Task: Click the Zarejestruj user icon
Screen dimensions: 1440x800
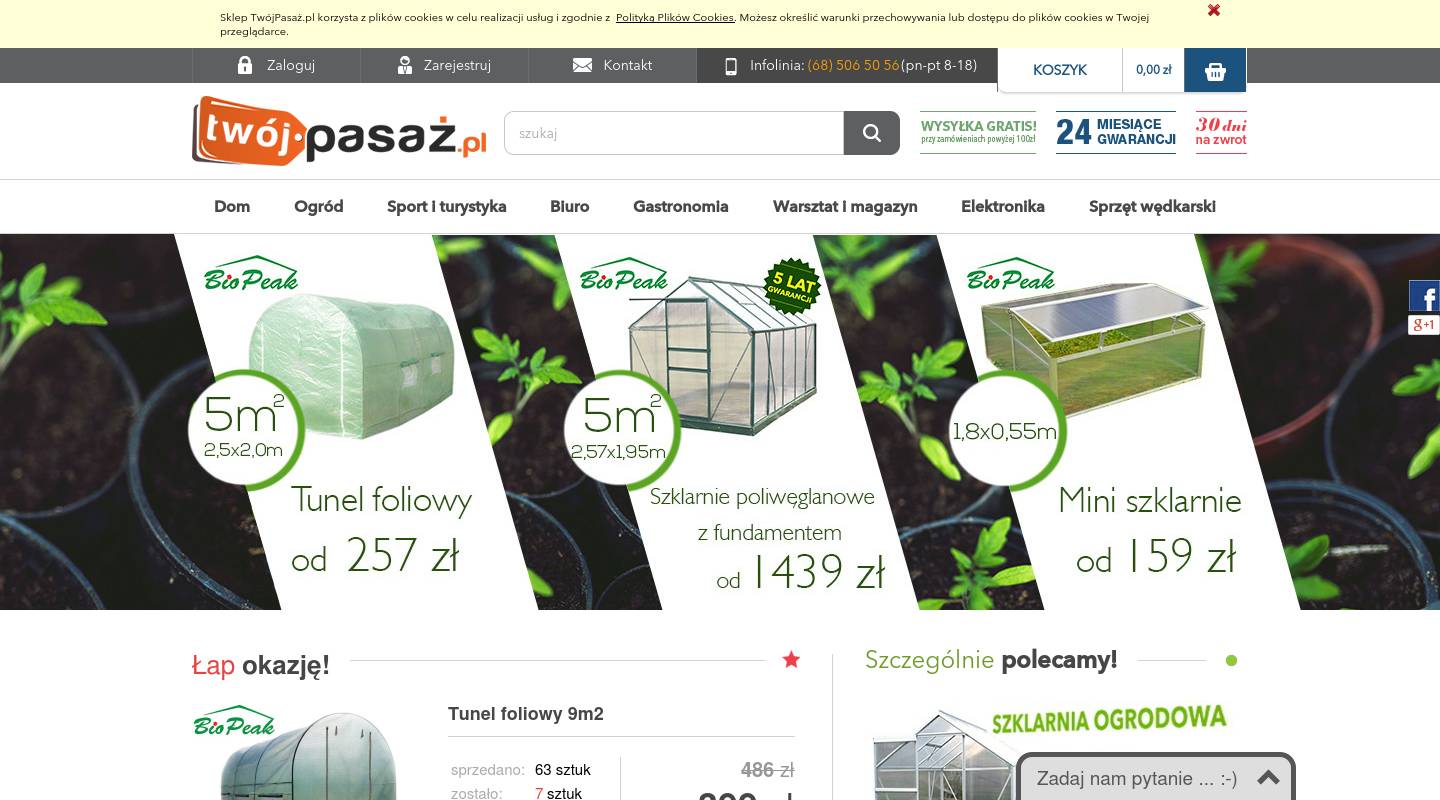Action: coord(405,65)
